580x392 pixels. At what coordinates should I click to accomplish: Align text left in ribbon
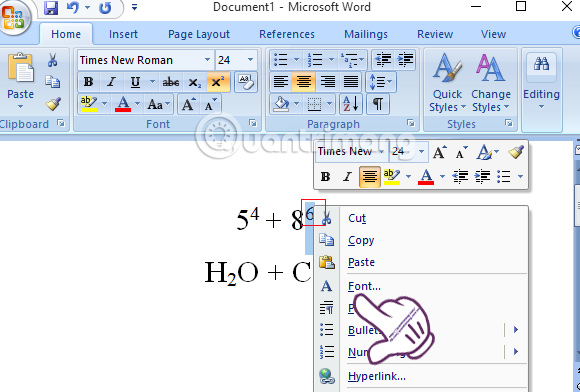[x=280, y=82]
